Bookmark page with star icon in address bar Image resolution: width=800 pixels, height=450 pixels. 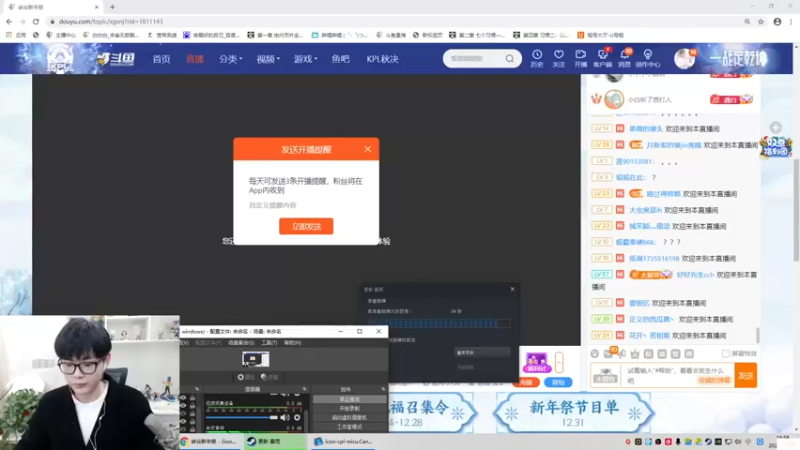761,21
